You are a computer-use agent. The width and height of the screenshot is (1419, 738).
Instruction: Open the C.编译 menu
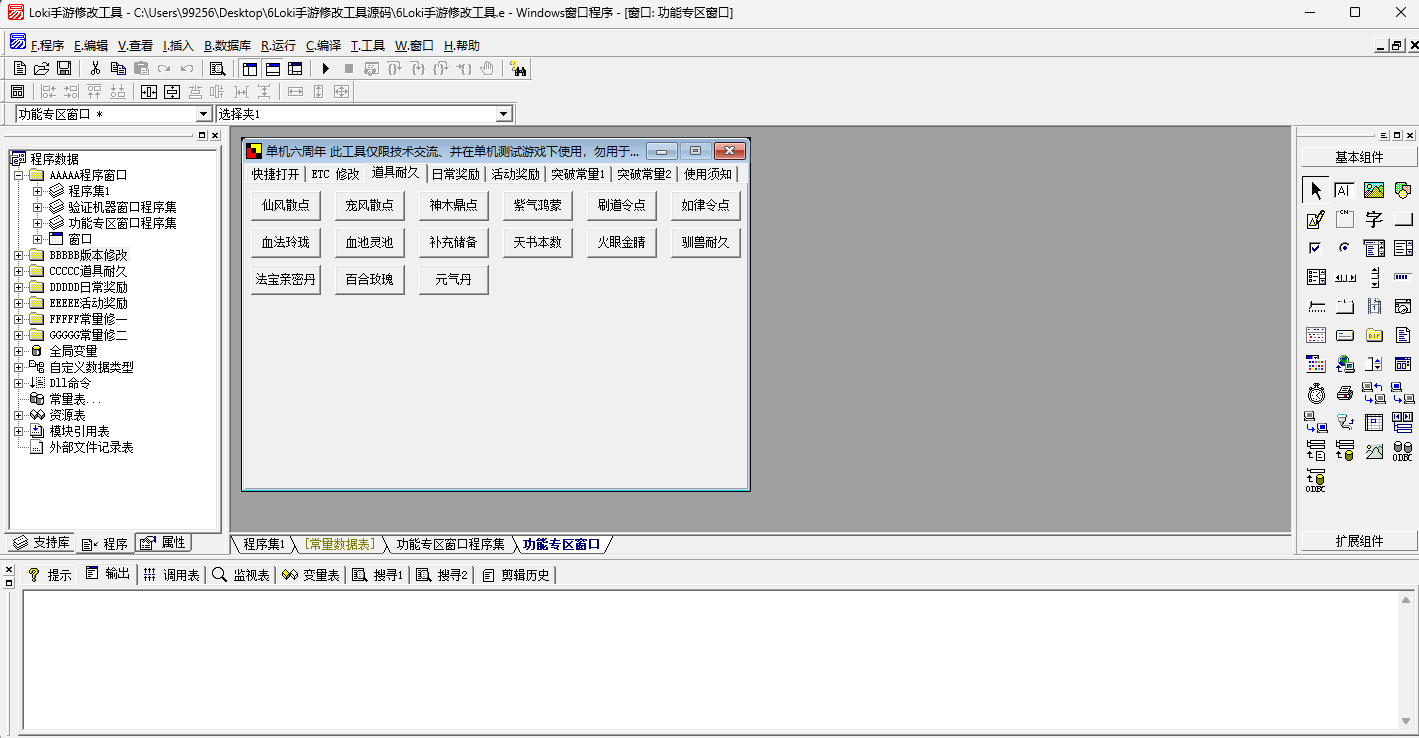click(x=323, y=46)
